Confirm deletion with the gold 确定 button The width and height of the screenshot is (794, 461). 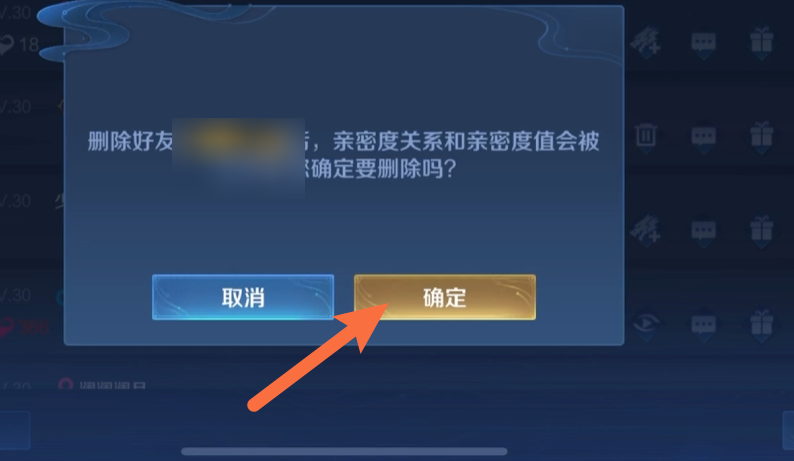pos(445,297)
